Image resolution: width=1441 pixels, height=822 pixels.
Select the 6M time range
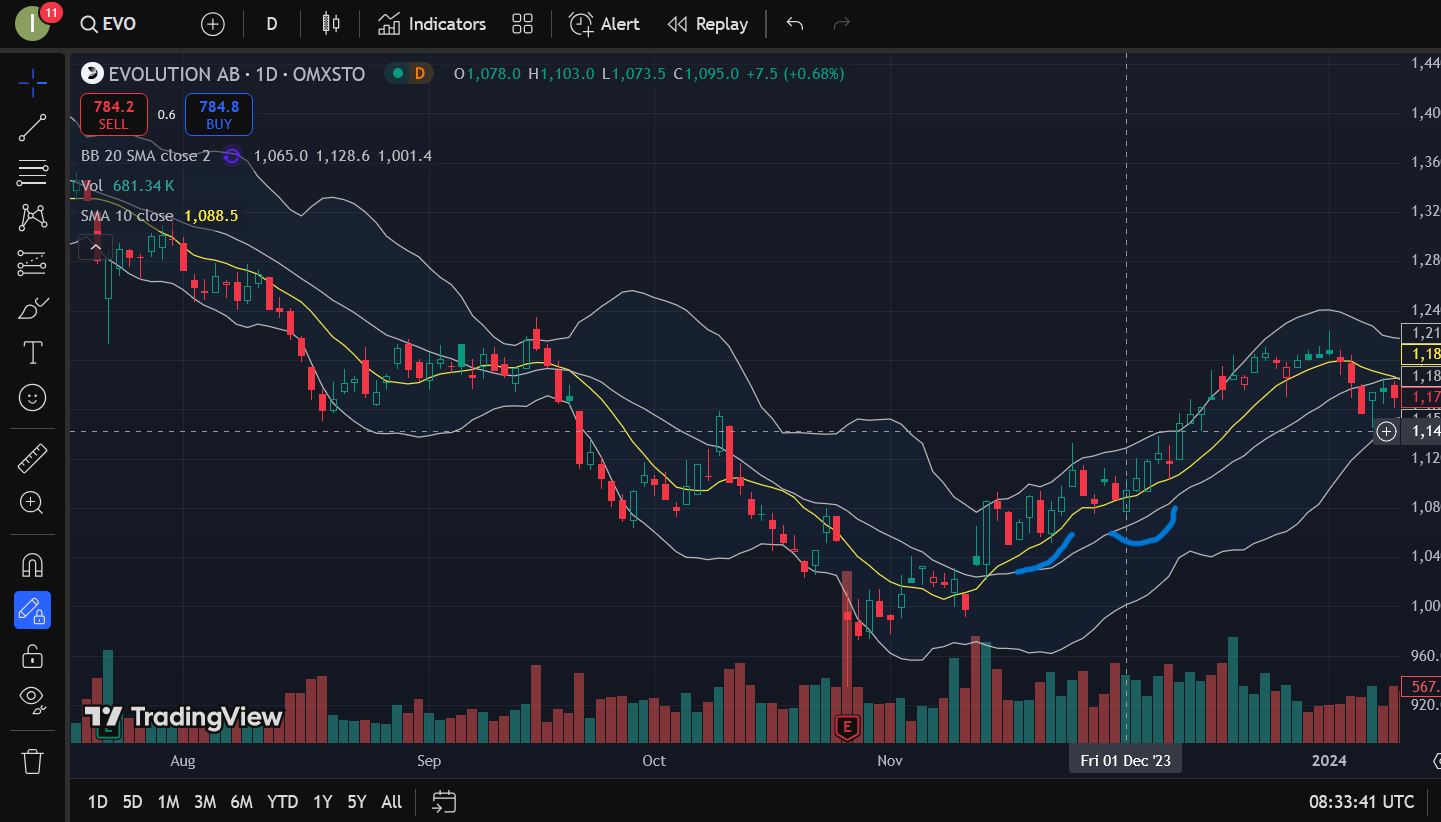click(x=241, y=802)
